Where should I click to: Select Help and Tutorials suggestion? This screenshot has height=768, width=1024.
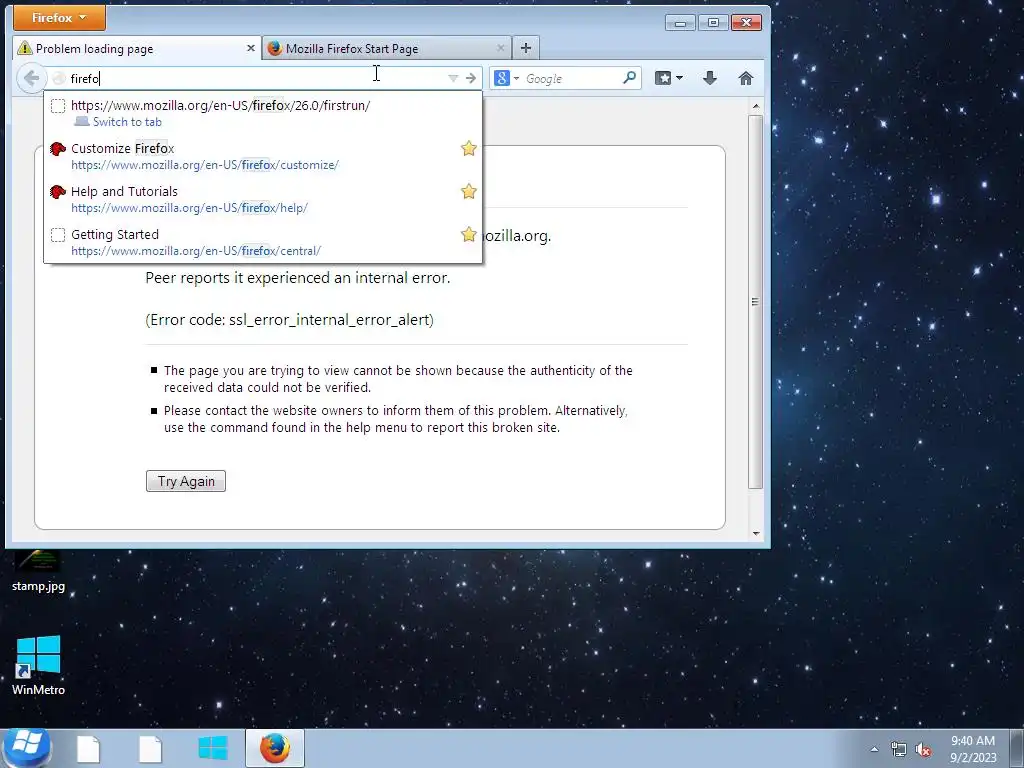click(263, 199)
